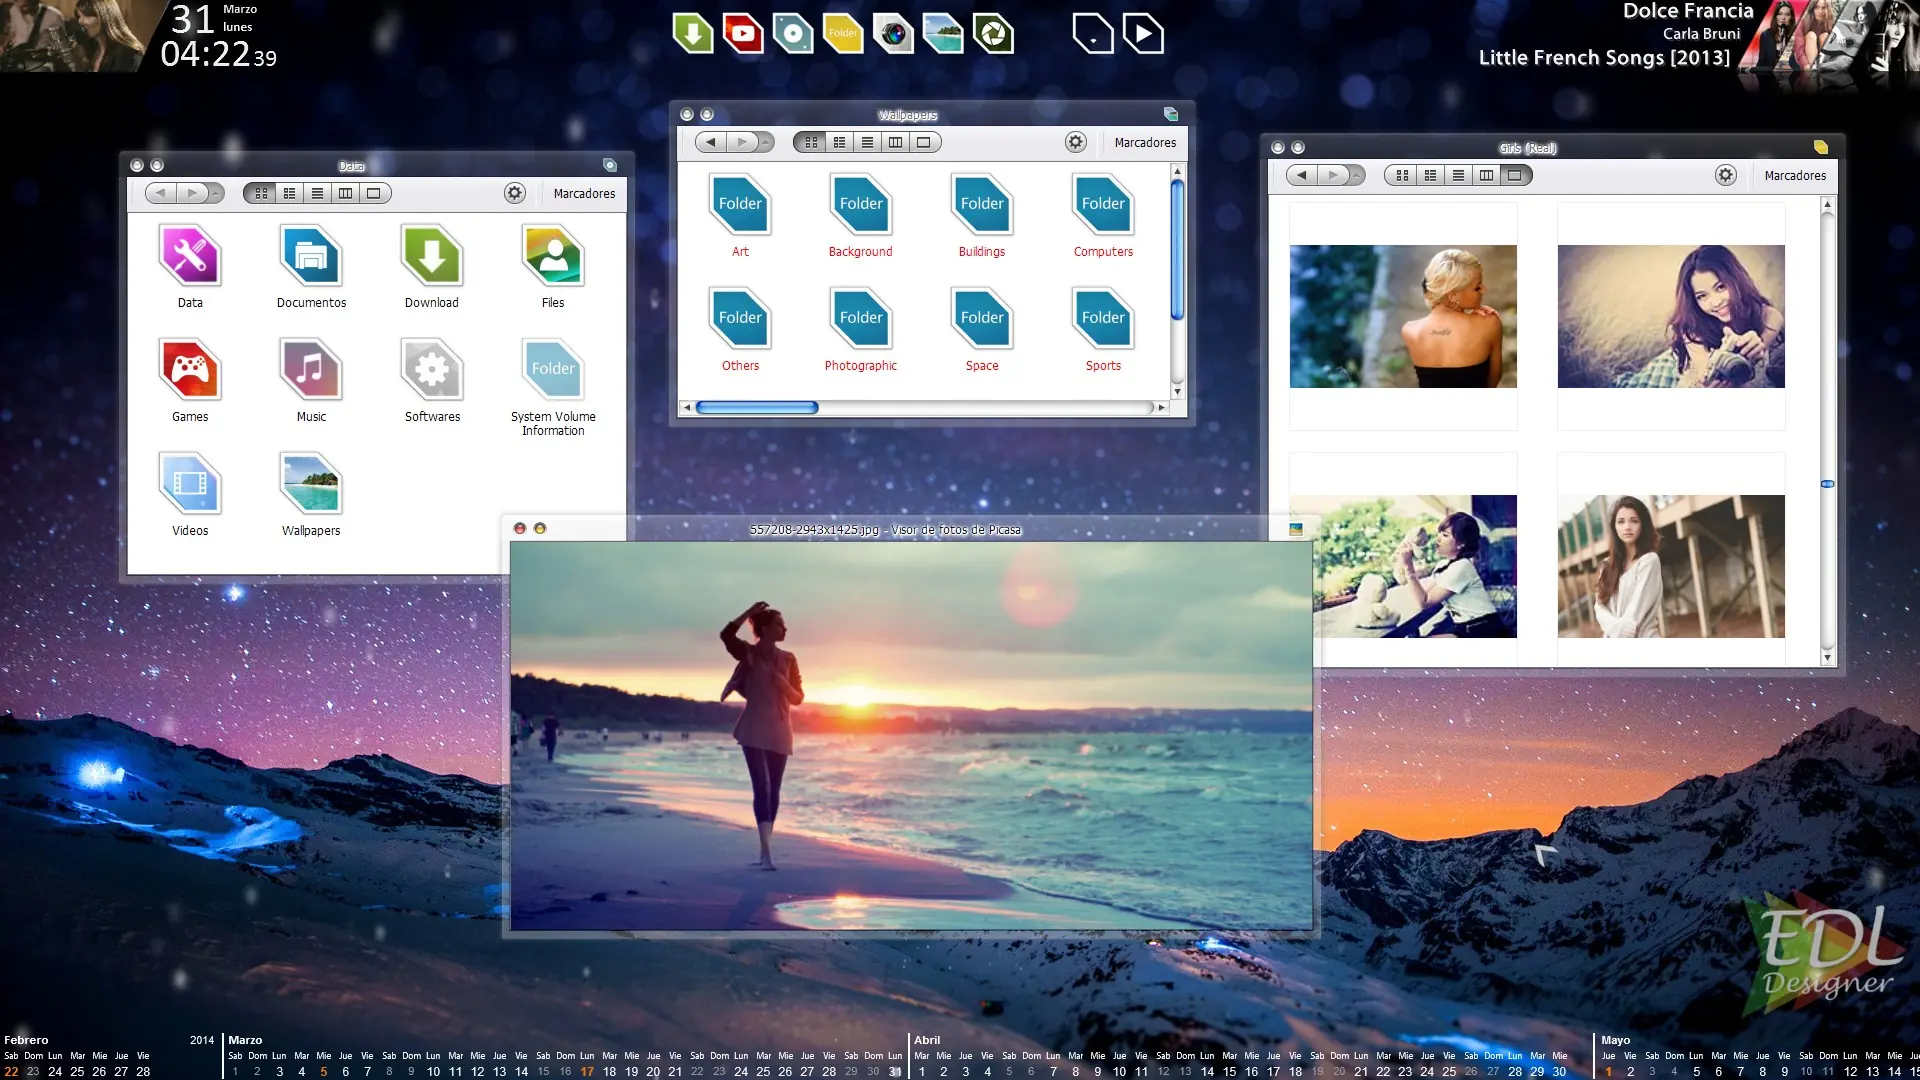1920x1080 pixels.
Task: Click the clock widget time display
Action: tap(219, 54)
